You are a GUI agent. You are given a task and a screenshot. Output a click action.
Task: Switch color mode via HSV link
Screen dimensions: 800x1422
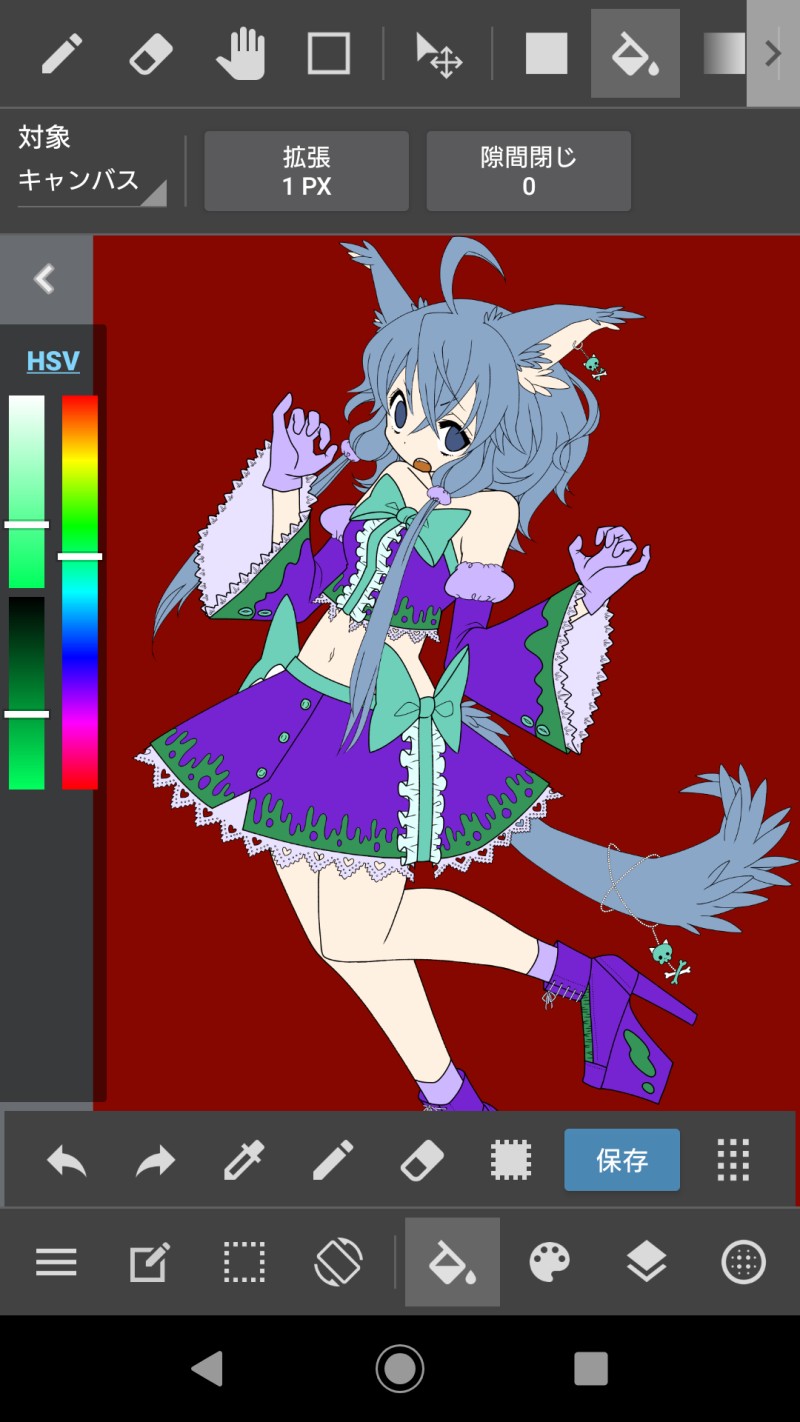pyautogui.click(x=53, y=361)
